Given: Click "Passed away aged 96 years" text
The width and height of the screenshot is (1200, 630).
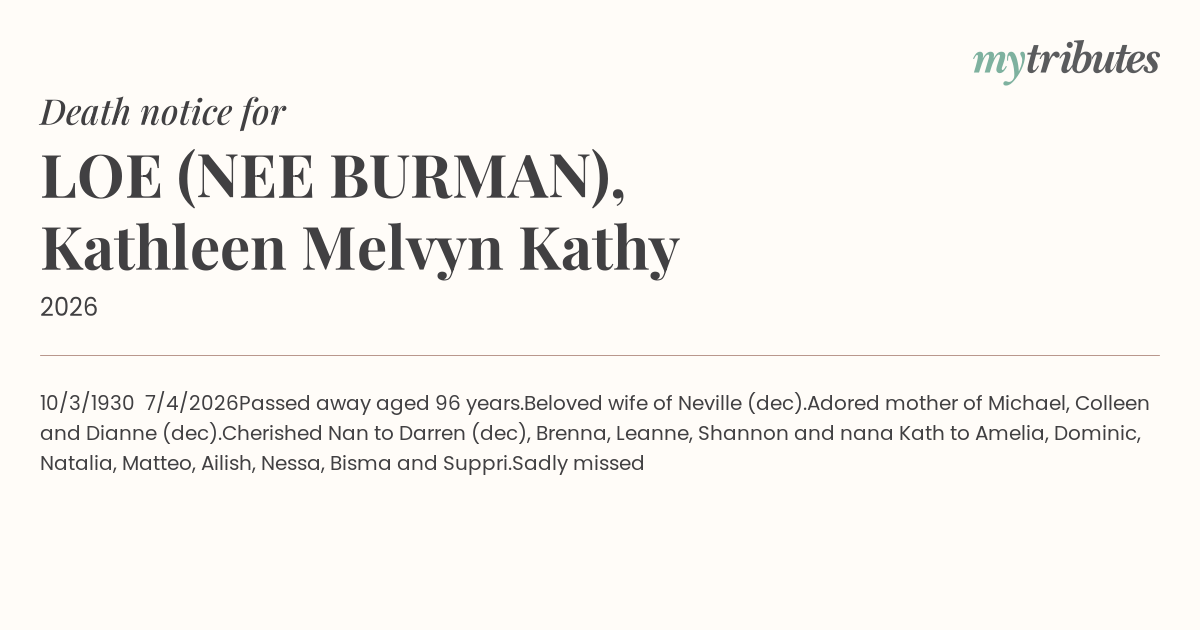Looking at the screenshot, I should pyautogui.click(x=380, y=403).
